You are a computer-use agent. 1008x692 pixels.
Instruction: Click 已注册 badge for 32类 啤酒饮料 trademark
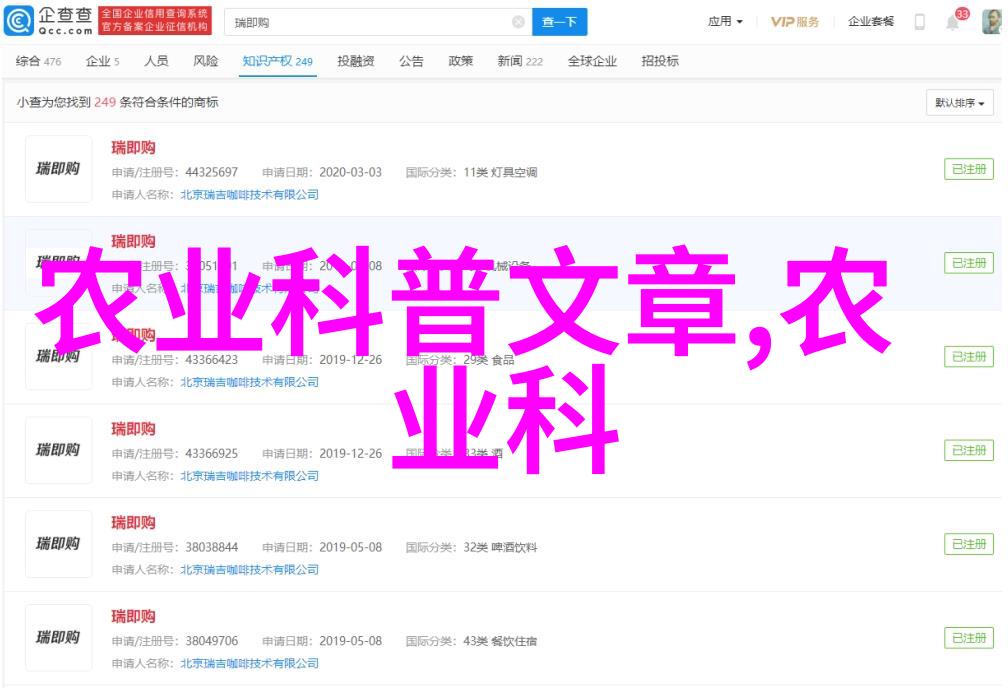[969, 544]
